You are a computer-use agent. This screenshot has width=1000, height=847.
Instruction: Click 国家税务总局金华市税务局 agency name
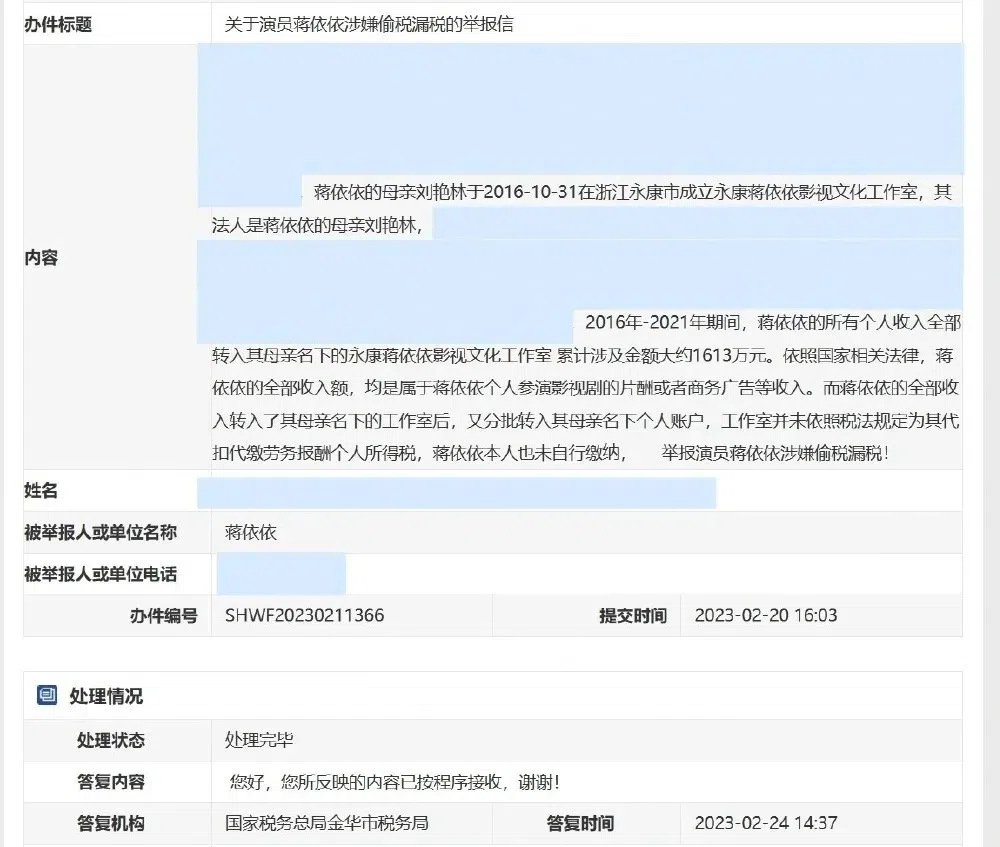pyautogui.click(x=327, y=824)
